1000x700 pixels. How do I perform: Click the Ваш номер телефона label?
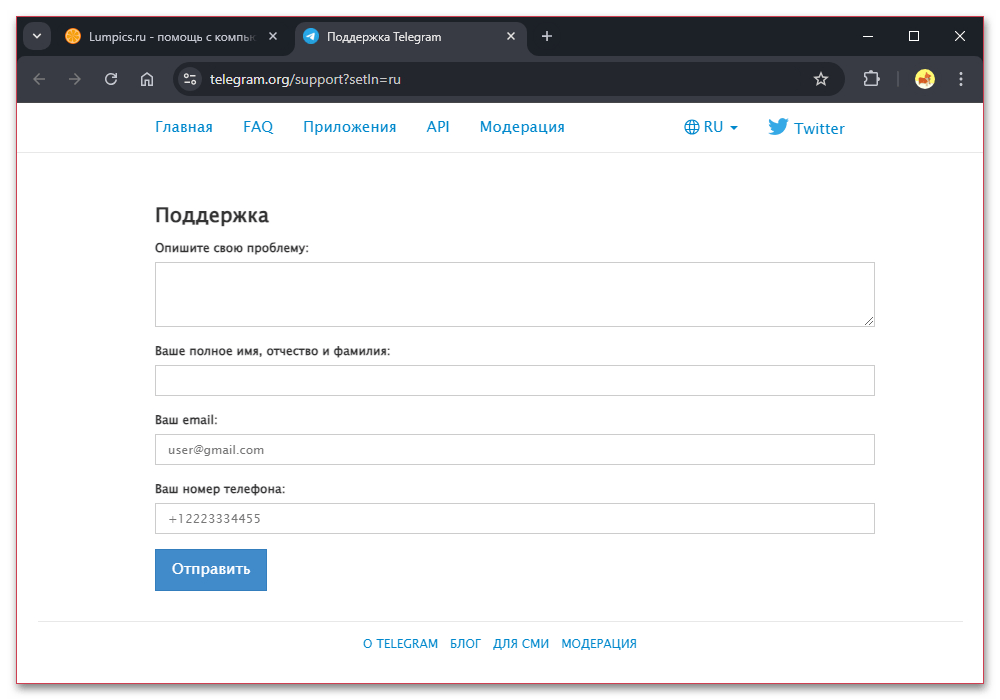click(x=220, y=489)
